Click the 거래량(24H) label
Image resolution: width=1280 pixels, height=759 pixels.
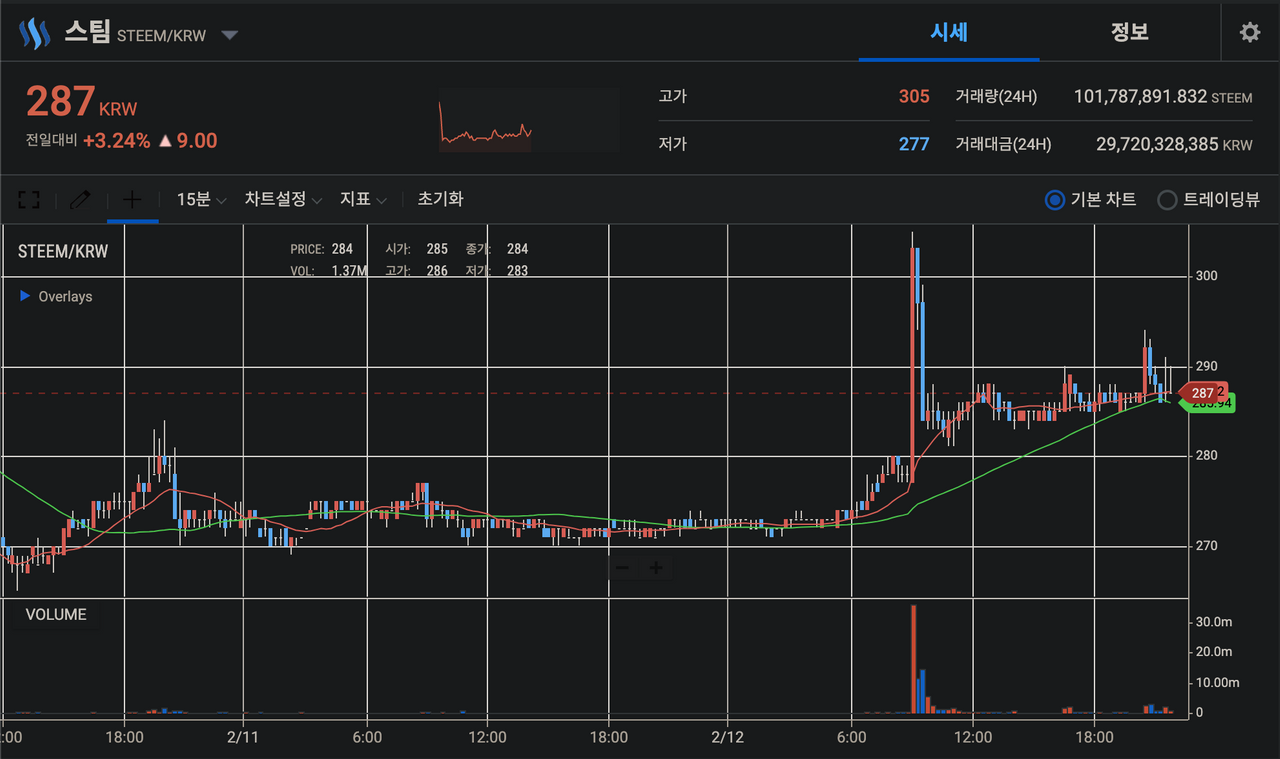(996, 97)
